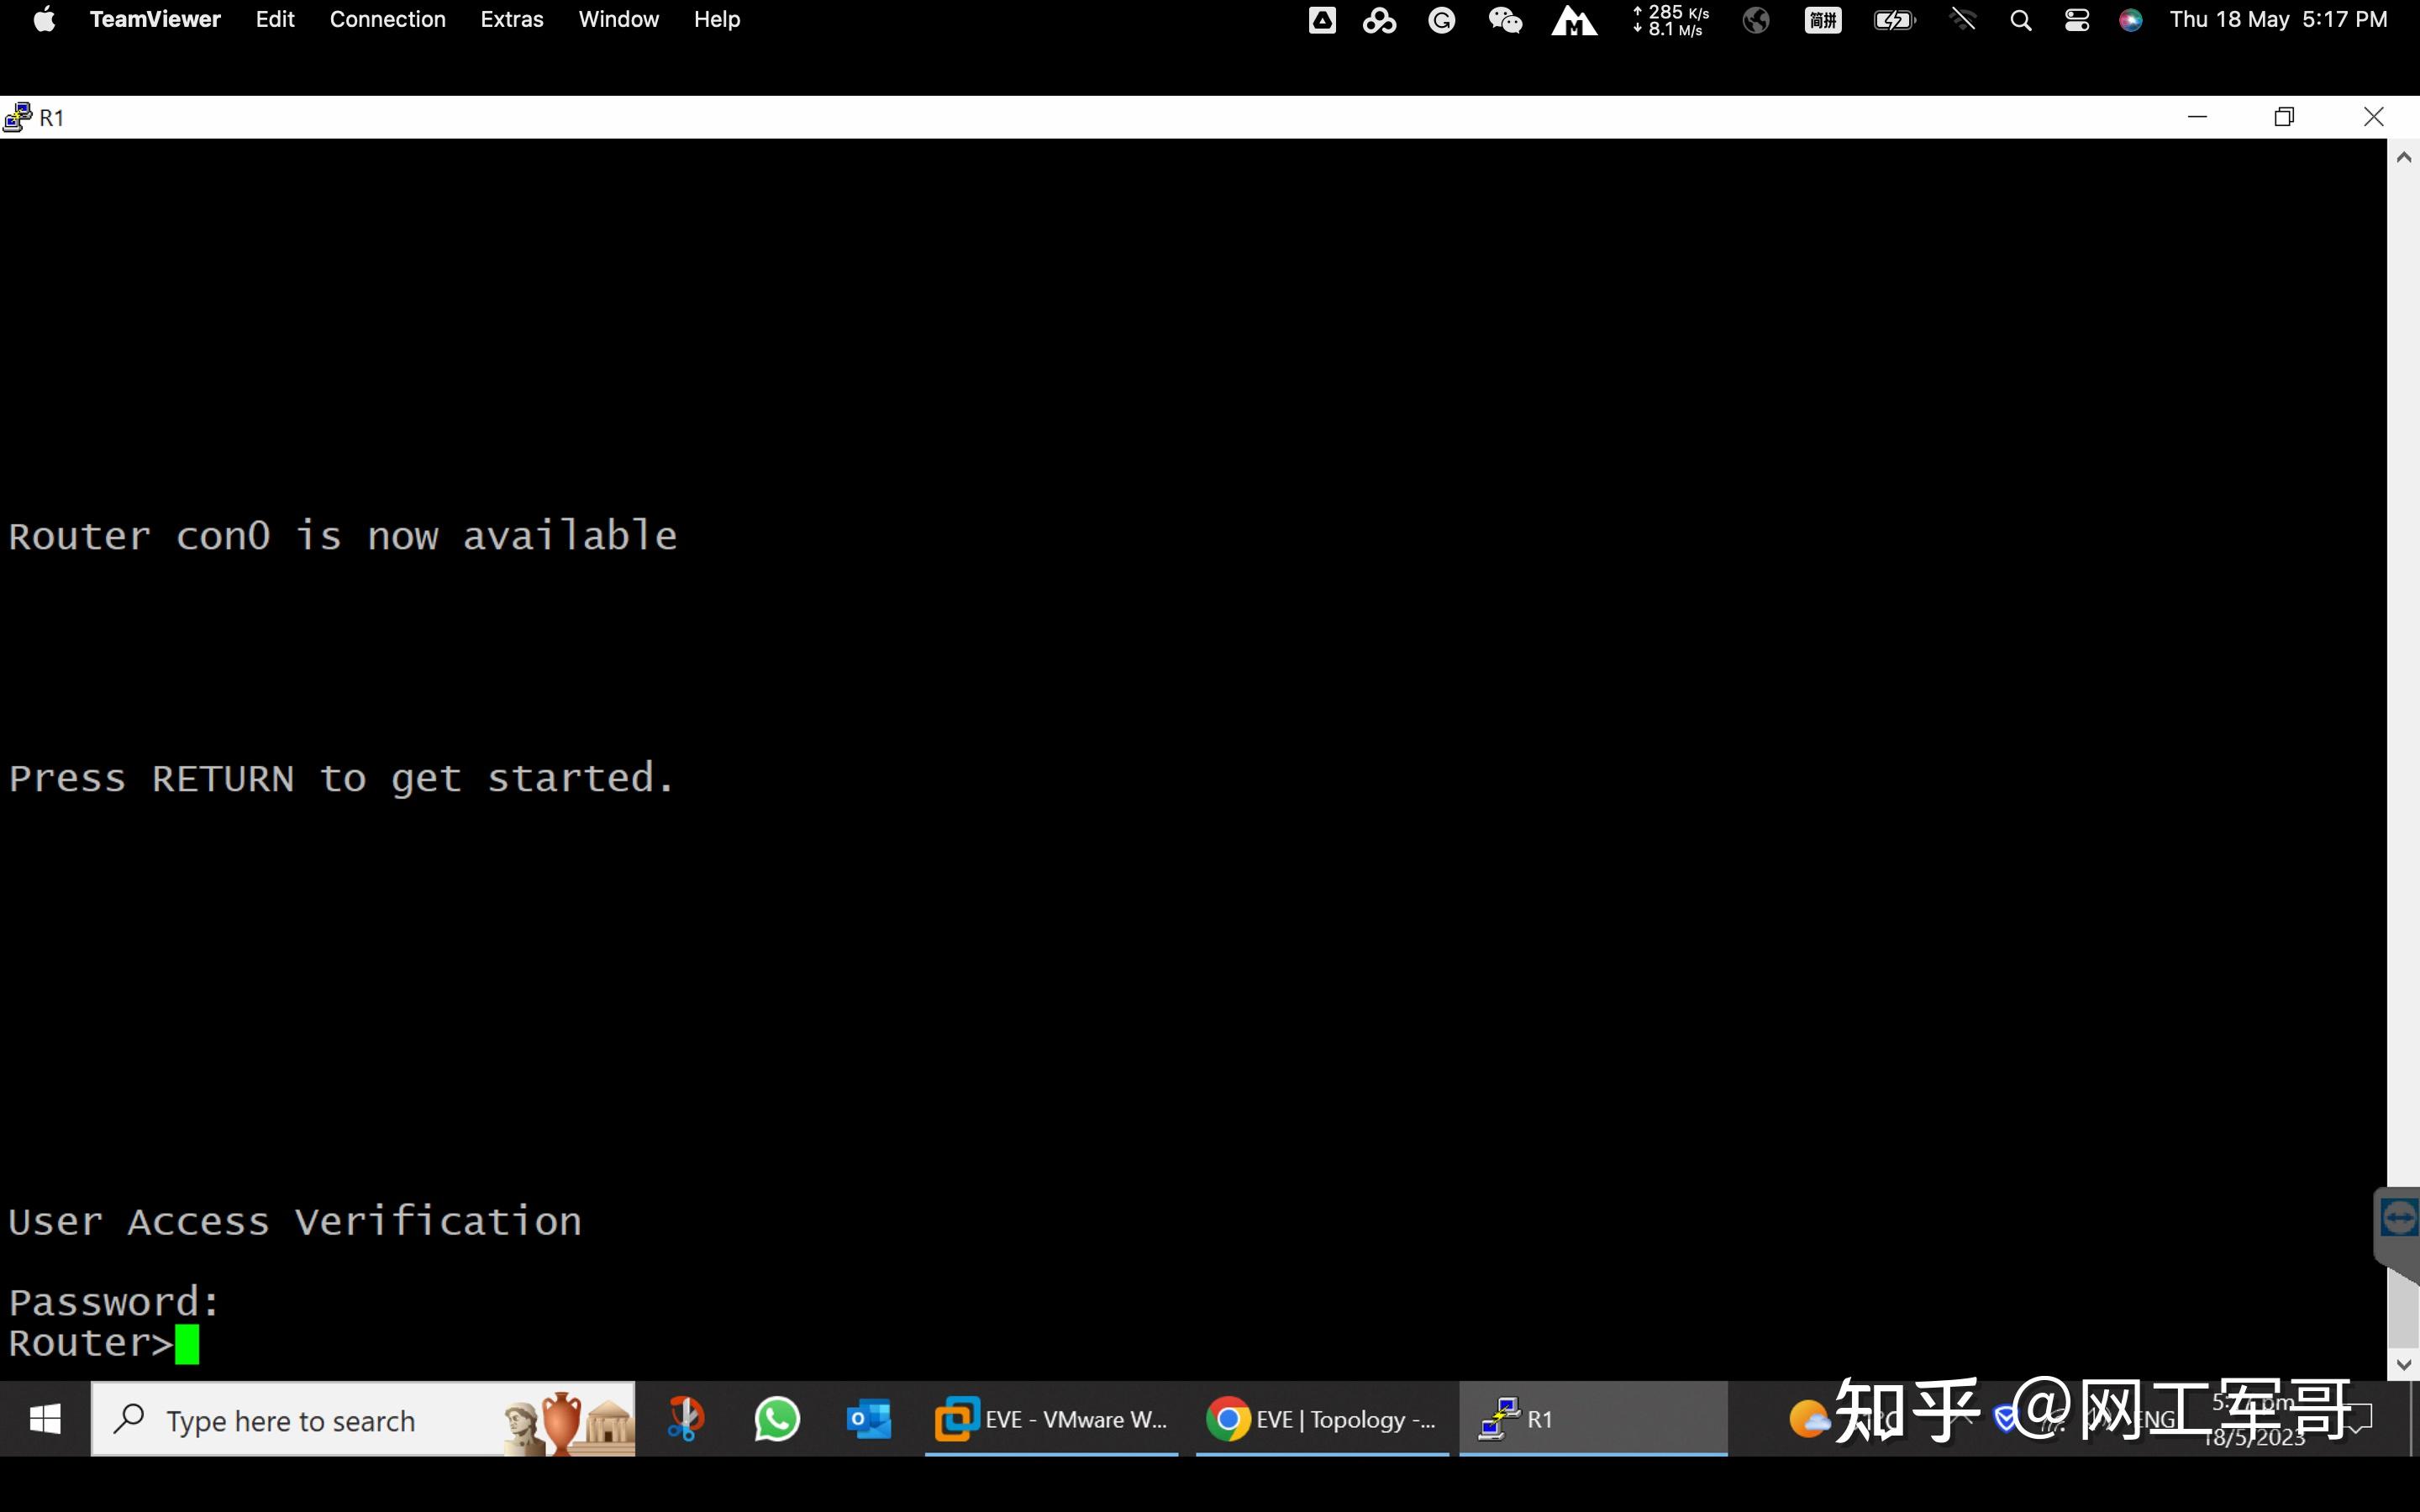Open the Extras menu
This screenshot has width=2420, height=1512.
[511, 20]
